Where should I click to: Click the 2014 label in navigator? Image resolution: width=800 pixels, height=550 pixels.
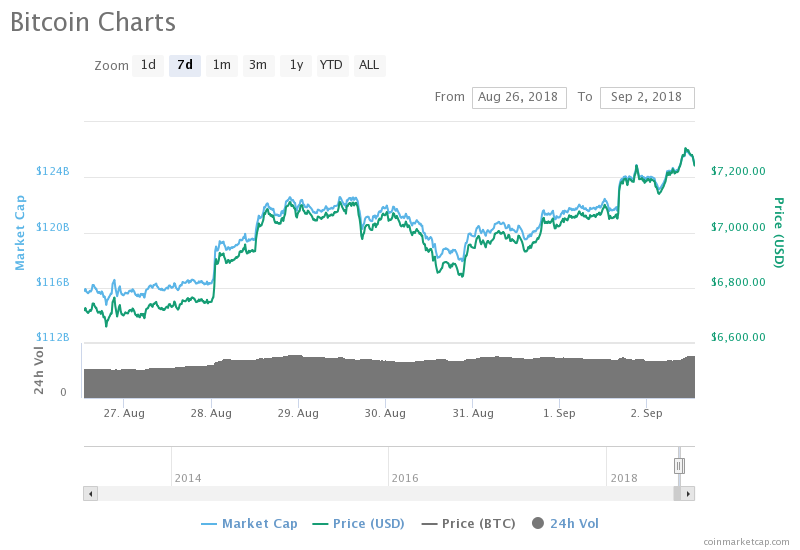coord(188,478)
